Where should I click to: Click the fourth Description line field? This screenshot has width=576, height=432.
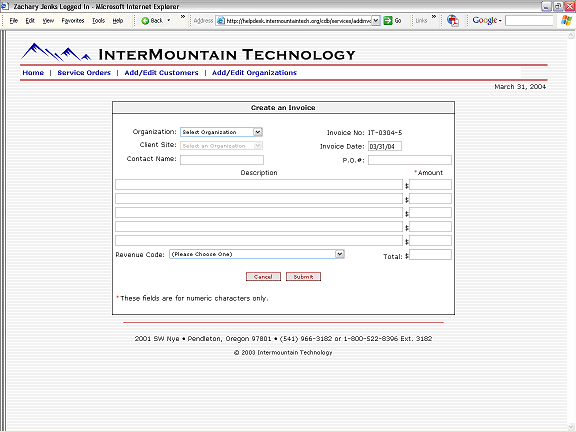click(259, 226)
